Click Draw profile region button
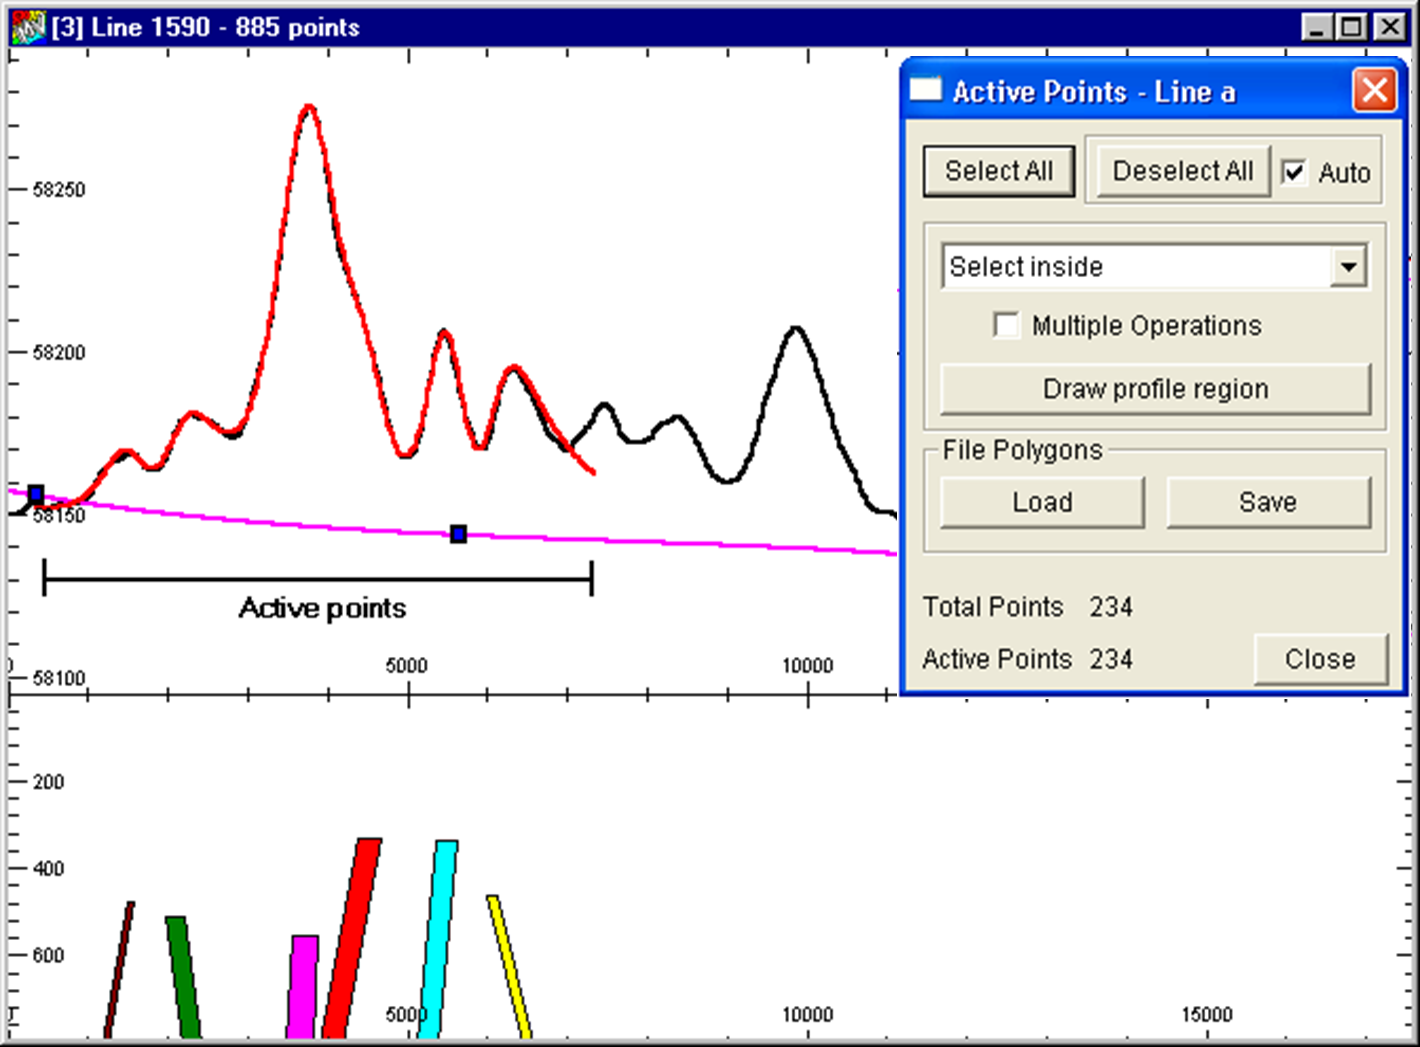 point(1155,389)
